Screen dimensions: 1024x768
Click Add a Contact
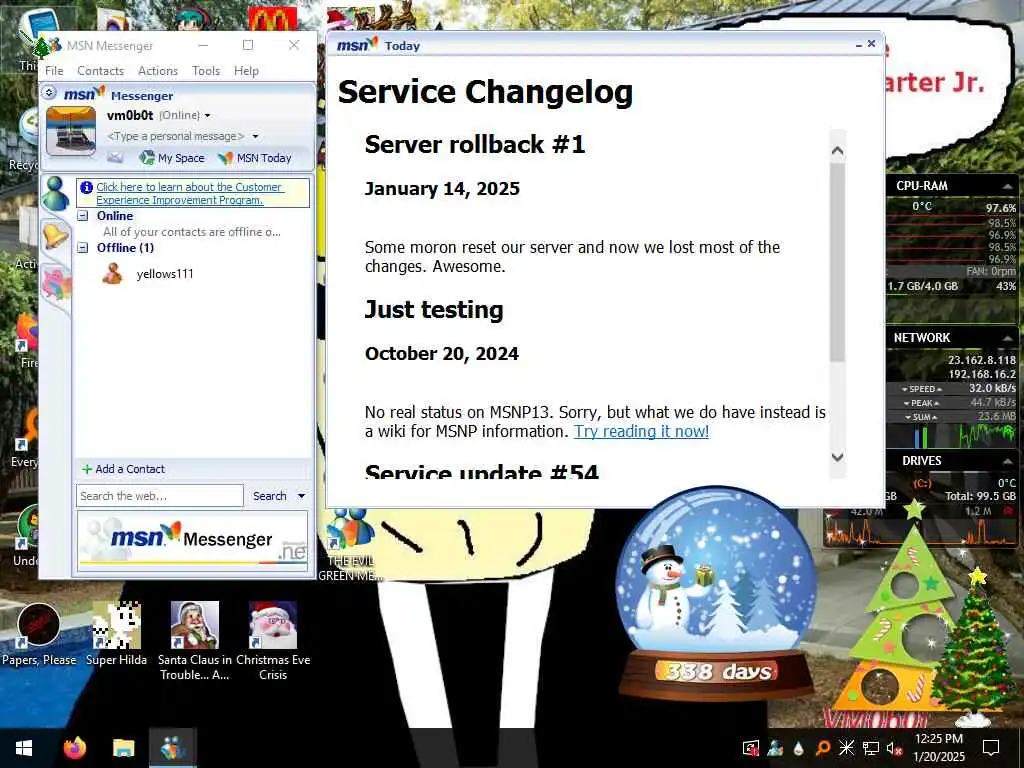[123, 469]
